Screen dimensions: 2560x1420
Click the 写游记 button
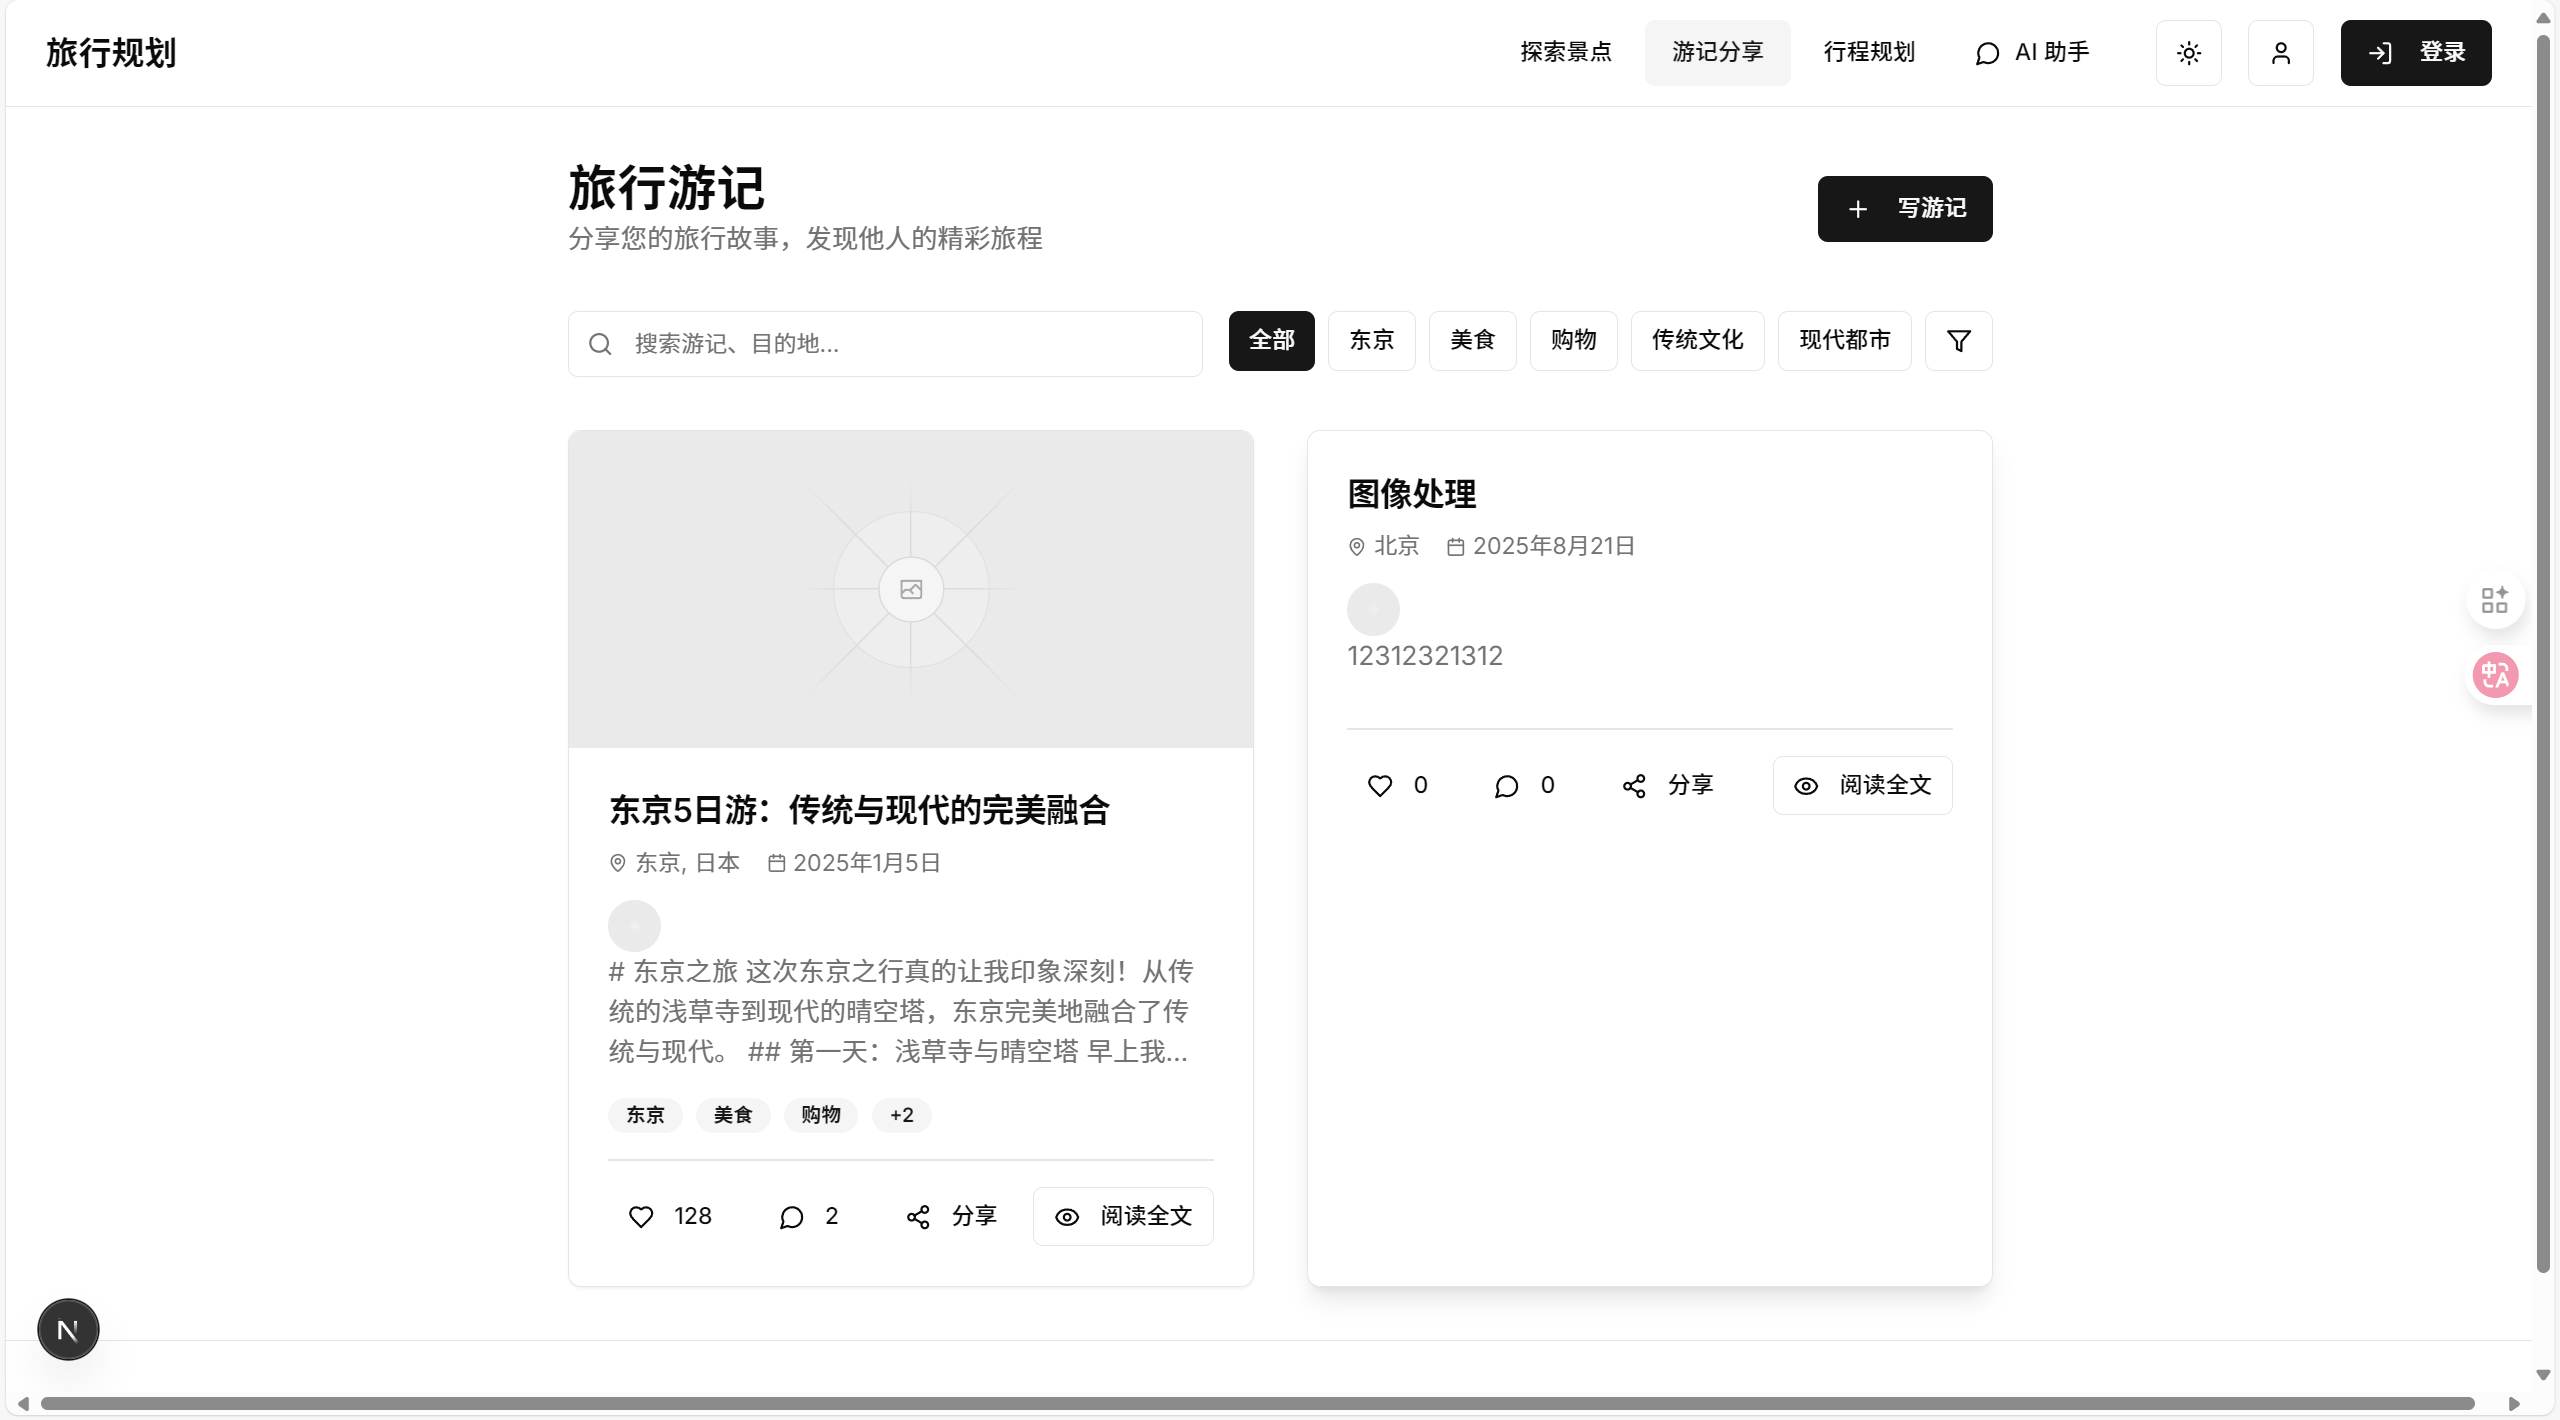1904,209
